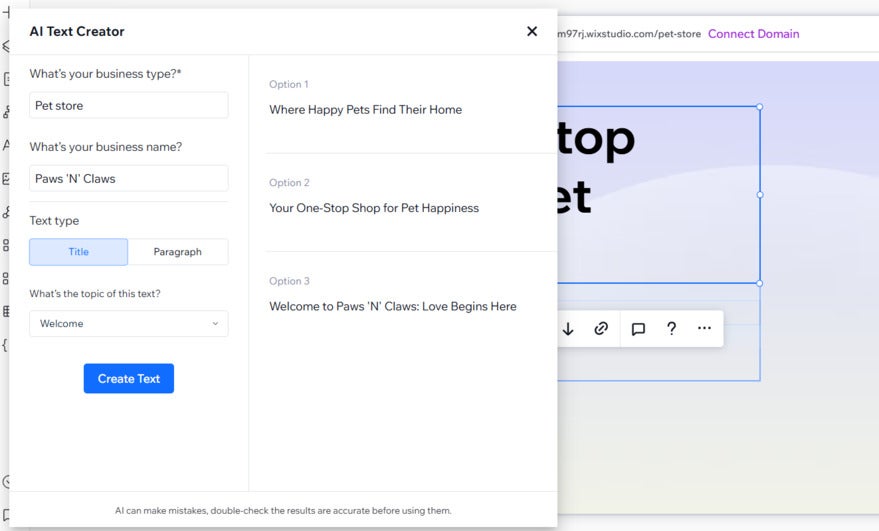Screen dimensions: 879x531
Task: Click the wixstudio.com/pet-store site URL
Action: click(x=629, y=34)
